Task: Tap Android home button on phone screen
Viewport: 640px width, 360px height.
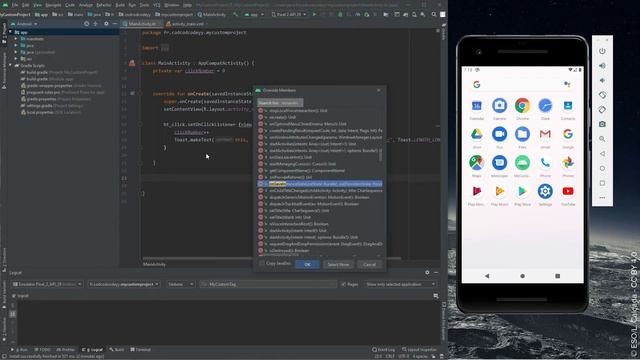Action: pos(522,276)
